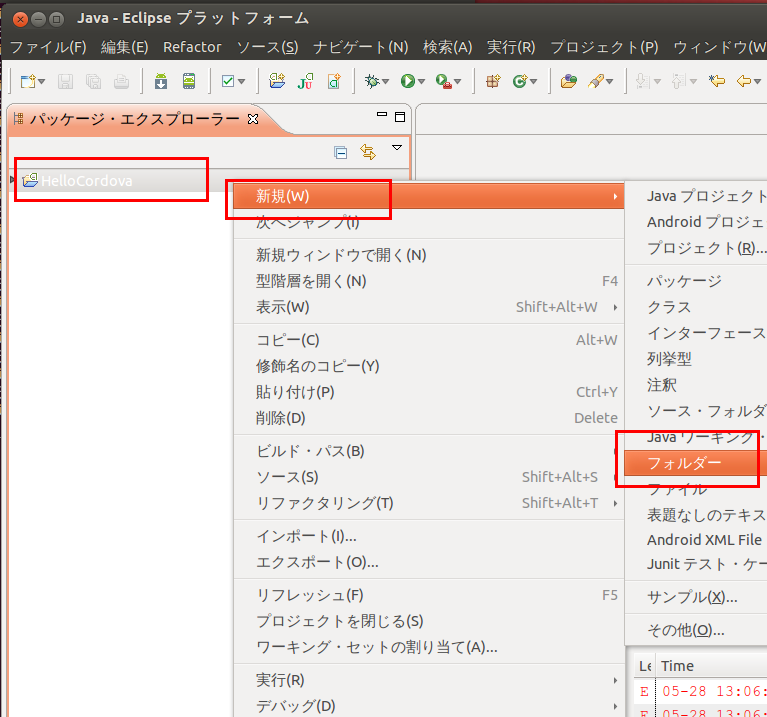The height and width of the screenshot is (717, 767).
Task: Click the green Run button icon
Action: [x=407, y=81]
